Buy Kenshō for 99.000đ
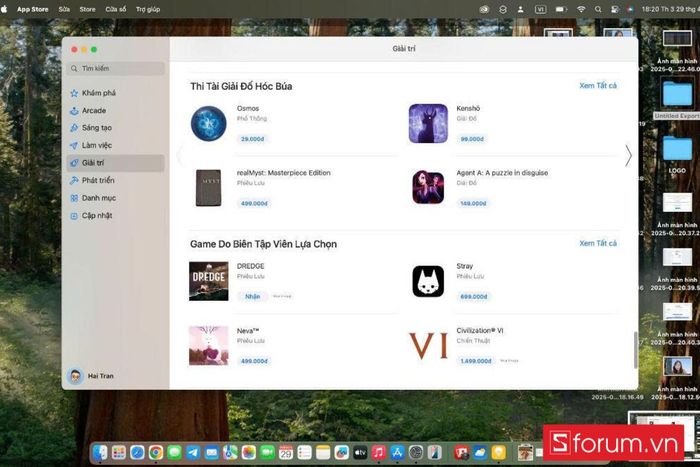 (472, 139)
